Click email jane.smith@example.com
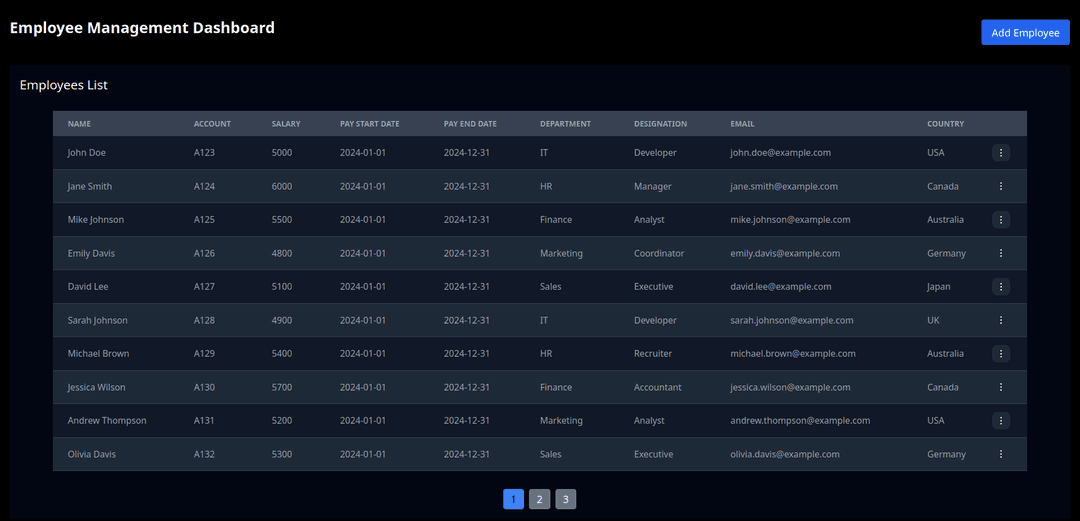This screenshot has width=1080, height=521. [784, 186]
